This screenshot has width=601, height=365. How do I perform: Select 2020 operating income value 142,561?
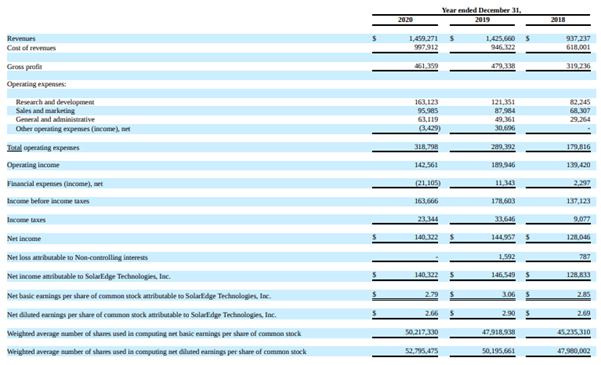[x=426, y=165]
